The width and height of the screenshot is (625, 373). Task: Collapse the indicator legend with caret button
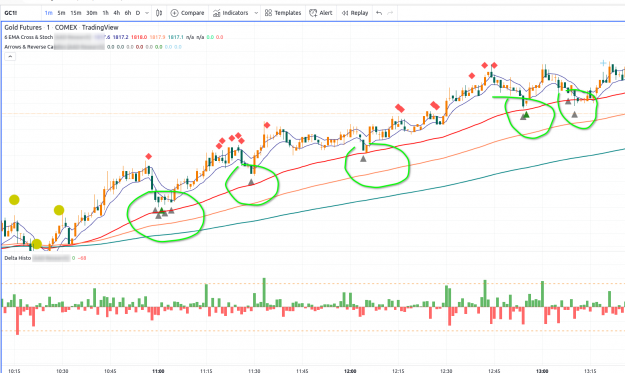click(x=10, y=57)
